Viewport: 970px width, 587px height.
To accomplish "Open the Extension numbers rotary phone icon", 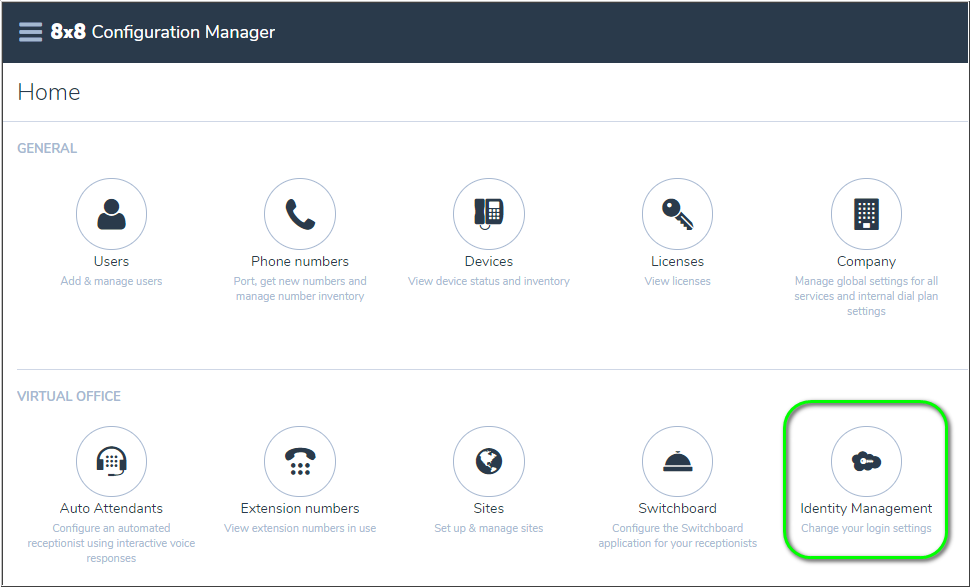I will click(x=300, y=461).
